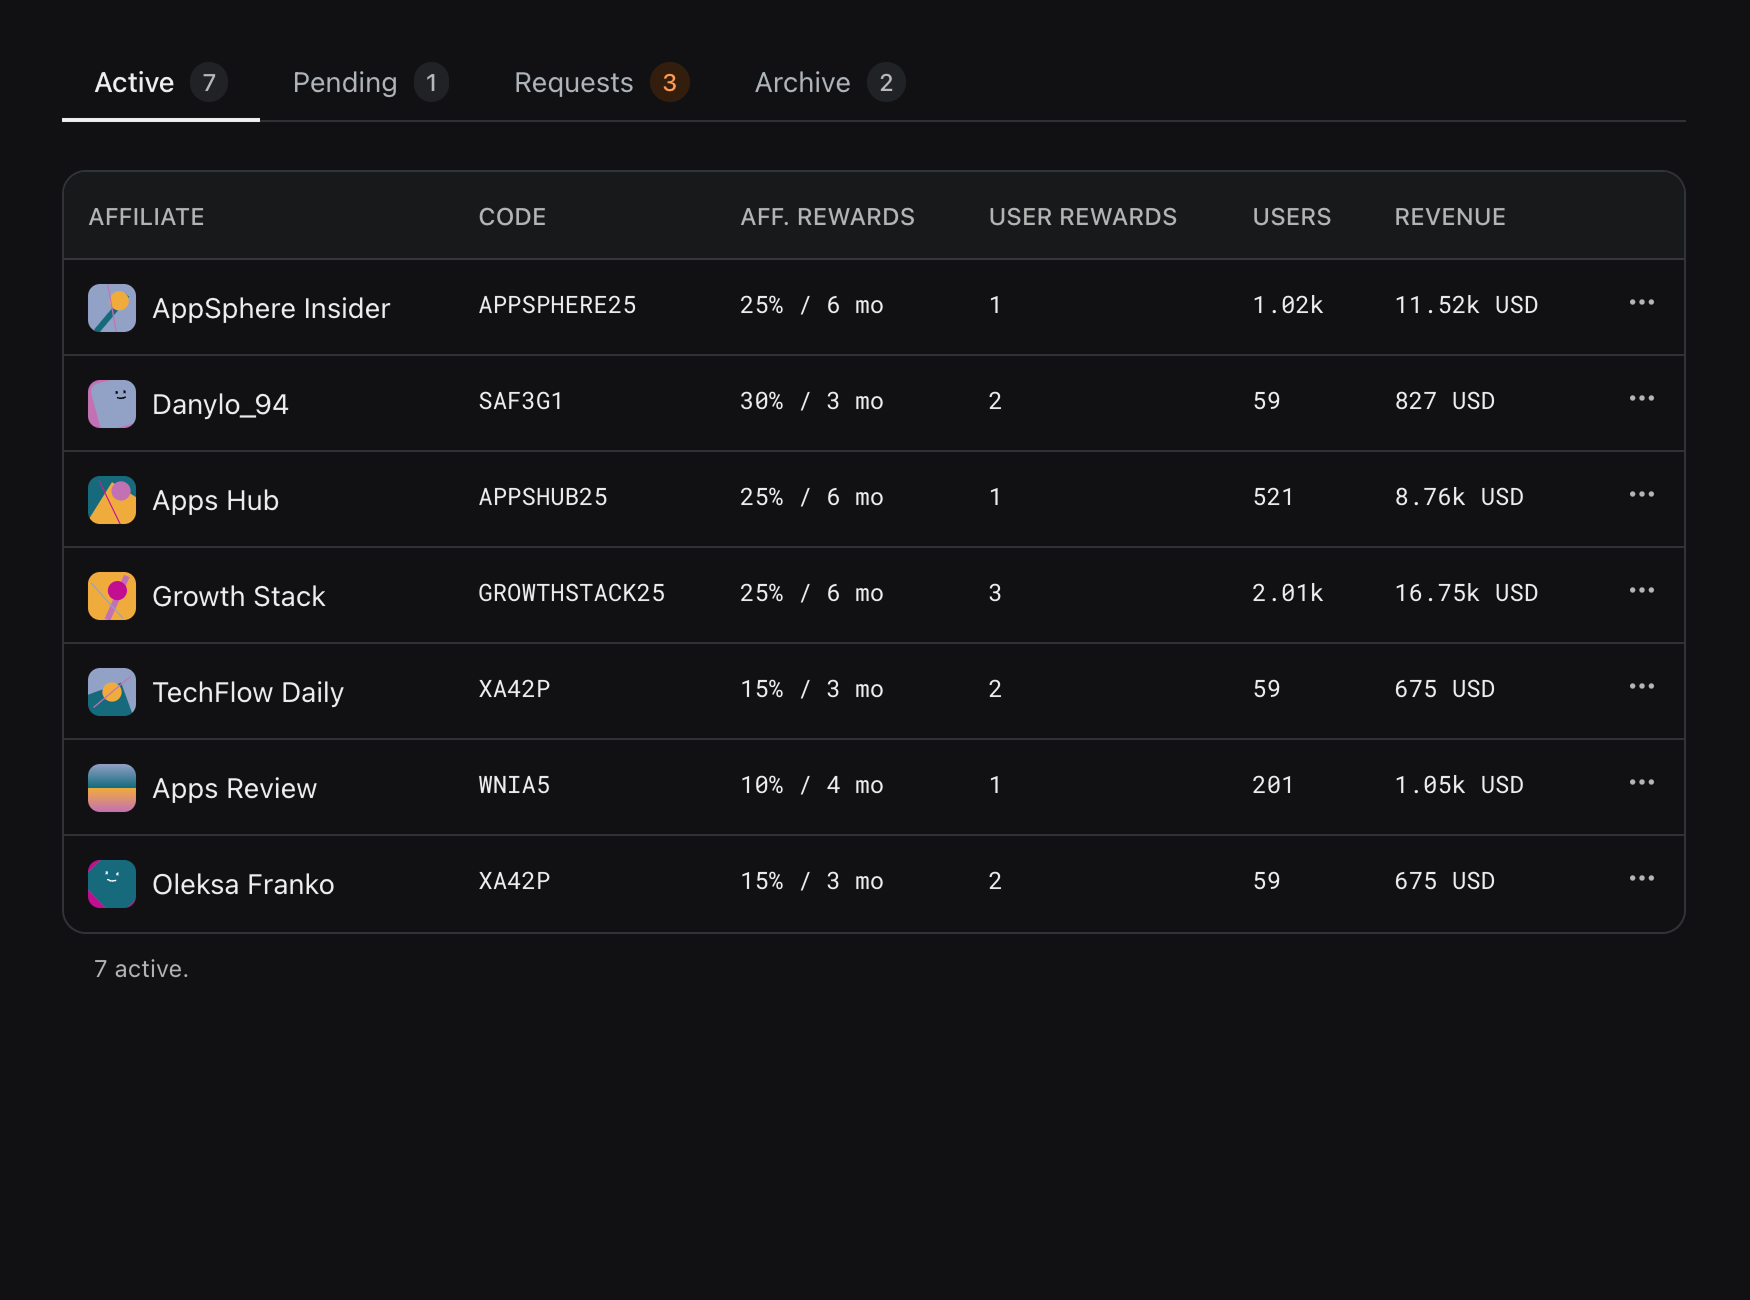Click the AFF. REWARDS column header
Screen dimensions: 1750x1300
coord(829,216)
